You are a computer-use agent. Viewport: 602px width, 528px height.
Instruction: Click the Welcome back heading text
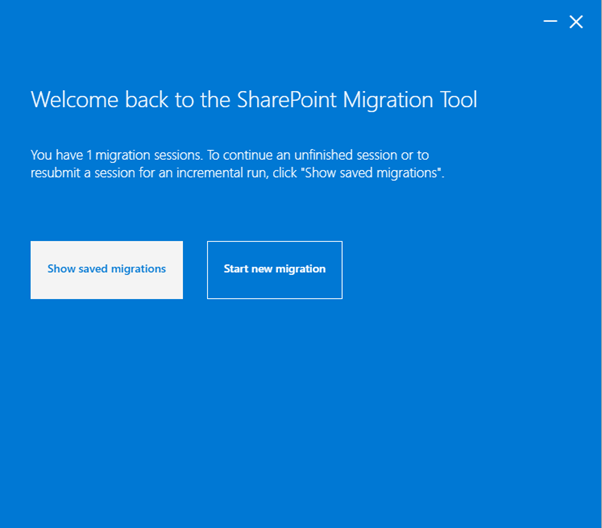pyautogui.click(x=254, y=99)
